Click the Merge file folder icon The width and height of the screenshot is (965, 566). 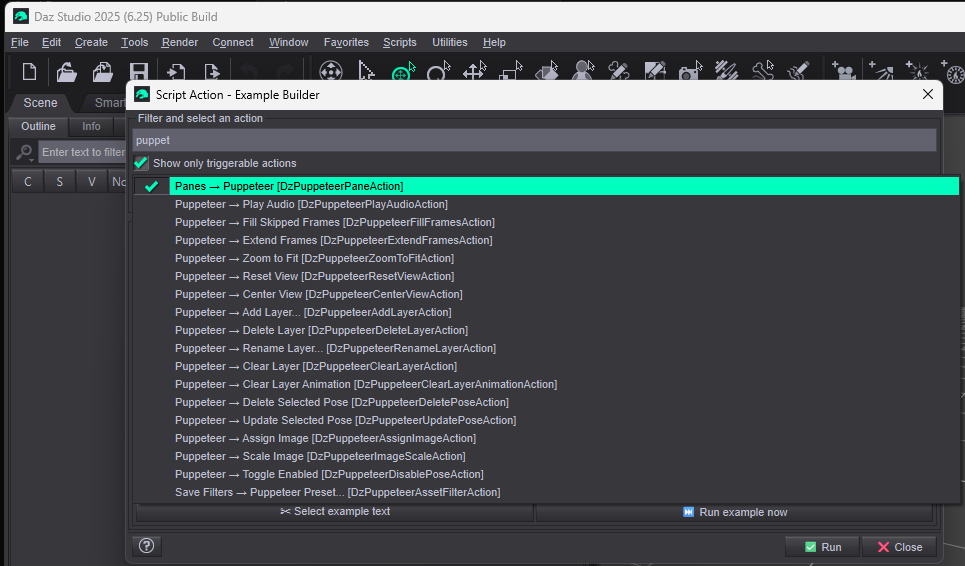102,71
